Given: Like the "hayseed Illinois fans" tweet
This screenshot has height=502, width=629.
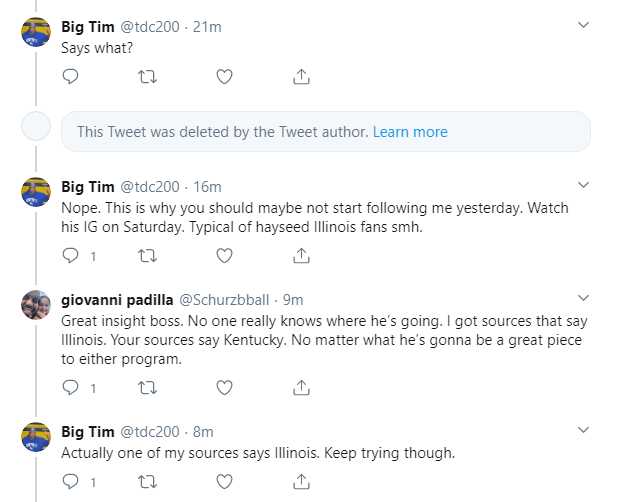Looking at the screenshot, I should [x=225, y=255].
